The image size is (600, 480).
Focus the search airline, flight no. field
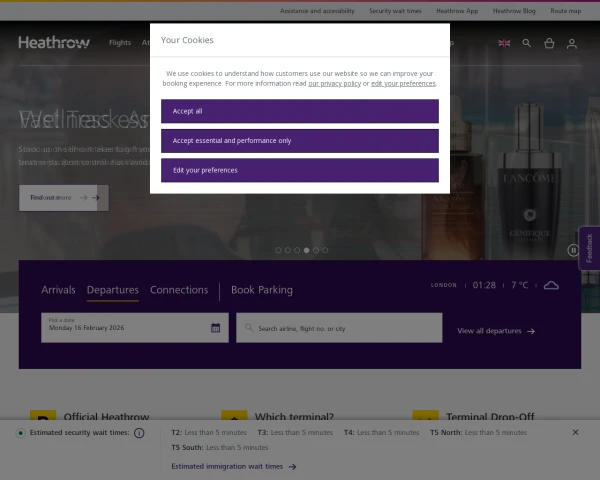point(339,328)
